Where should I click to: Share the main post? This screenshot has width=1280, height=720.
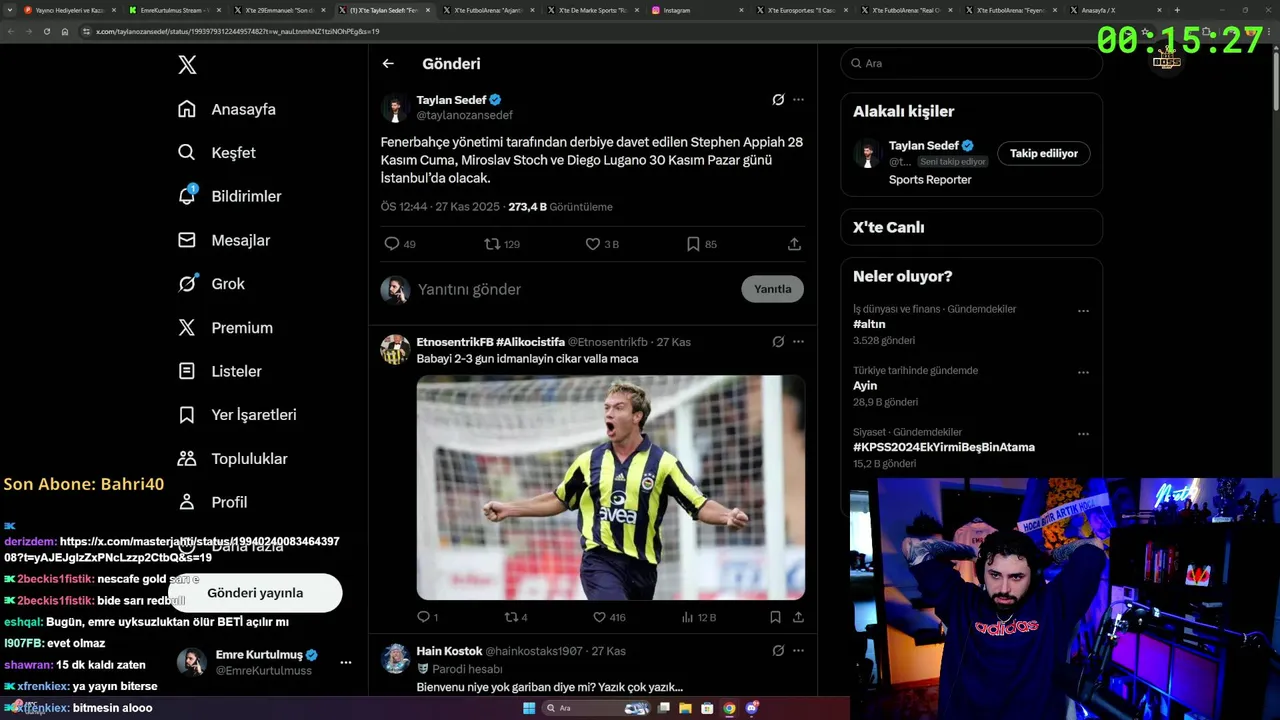click(794, 244)
